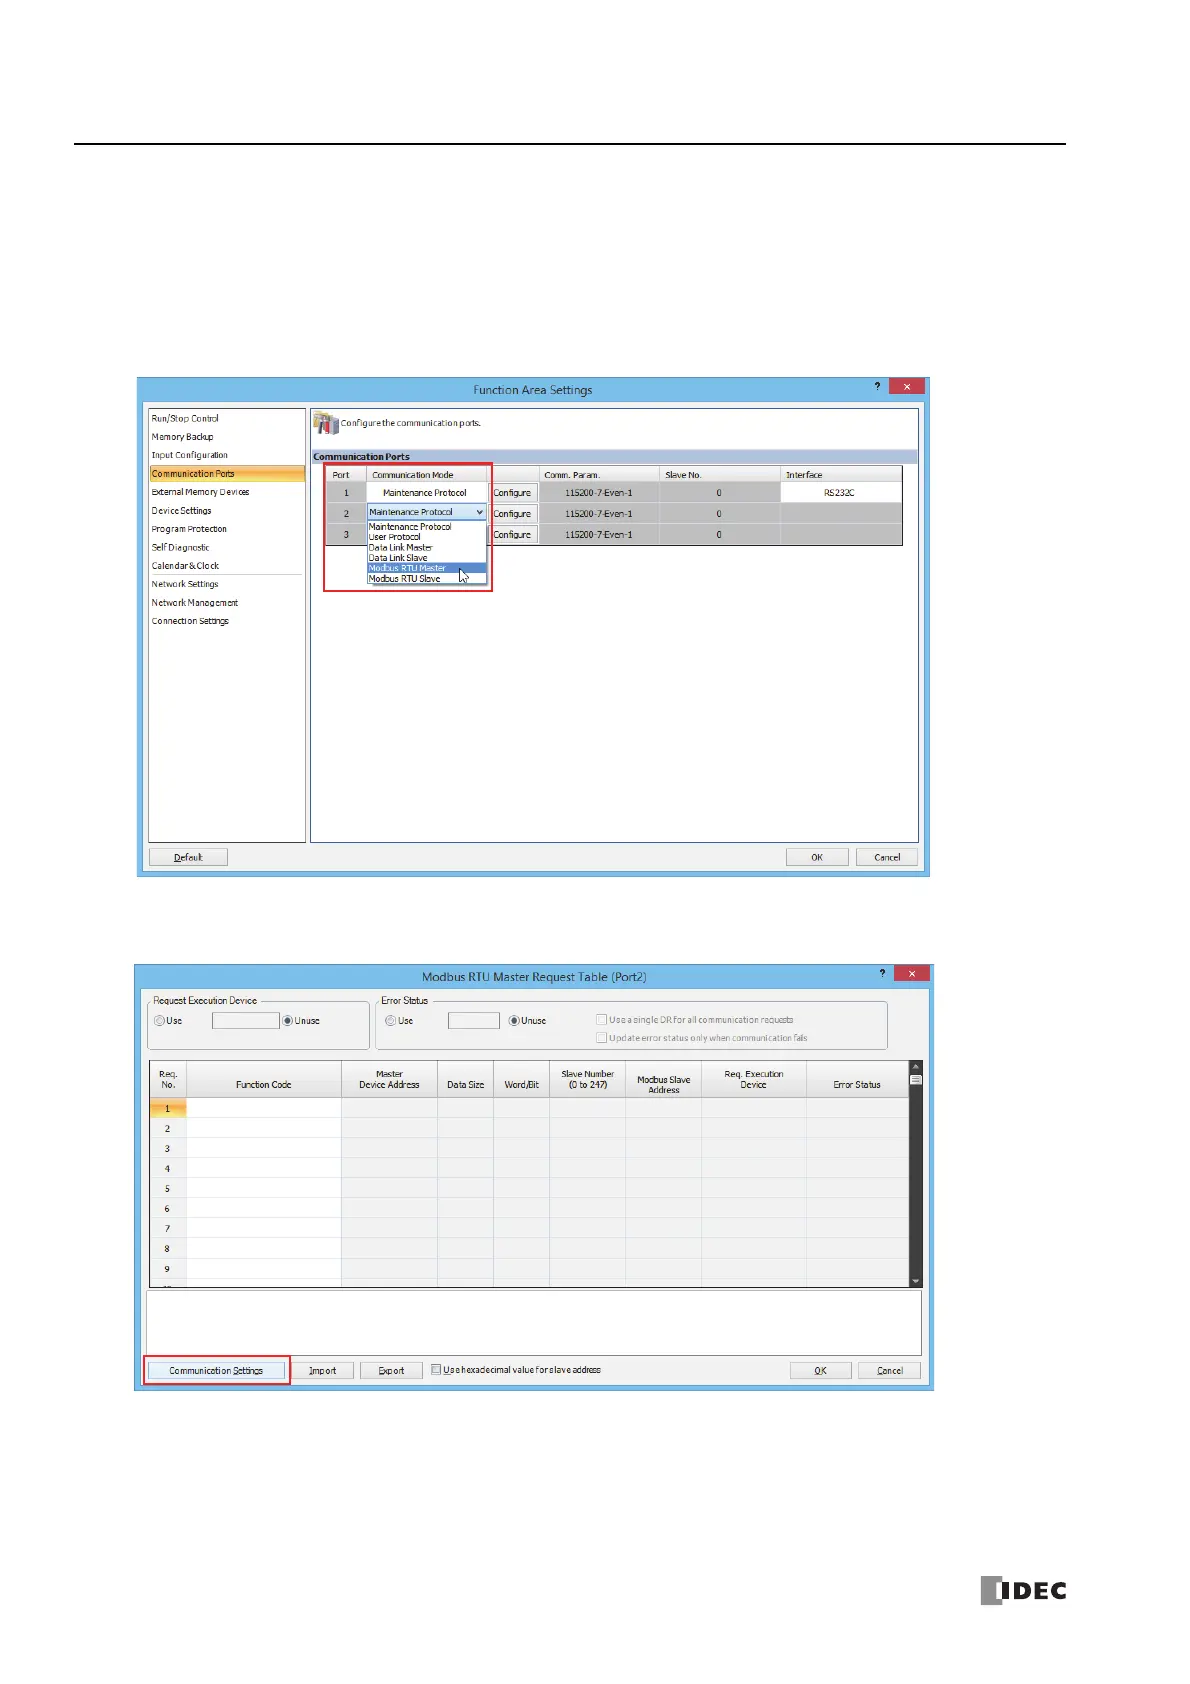Click the Data Size column header

tap(465, 1080)
